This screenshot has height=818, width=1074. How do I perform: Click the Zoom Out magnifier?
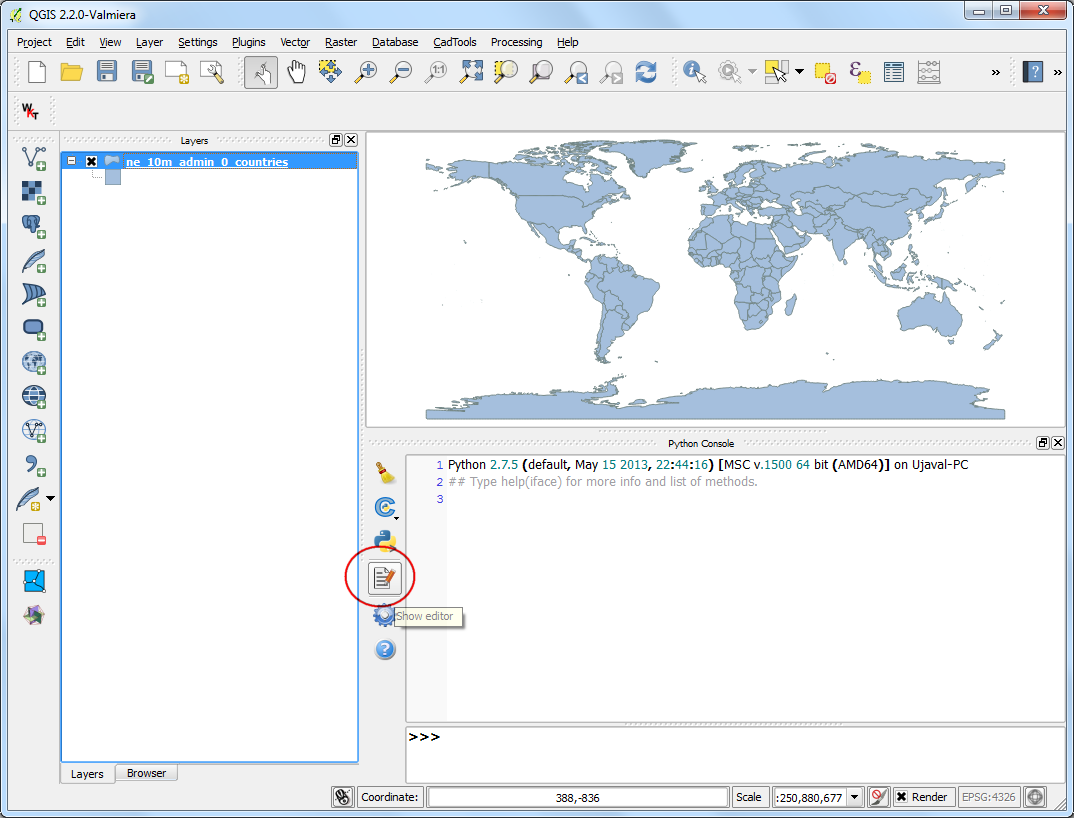(401, 71)
